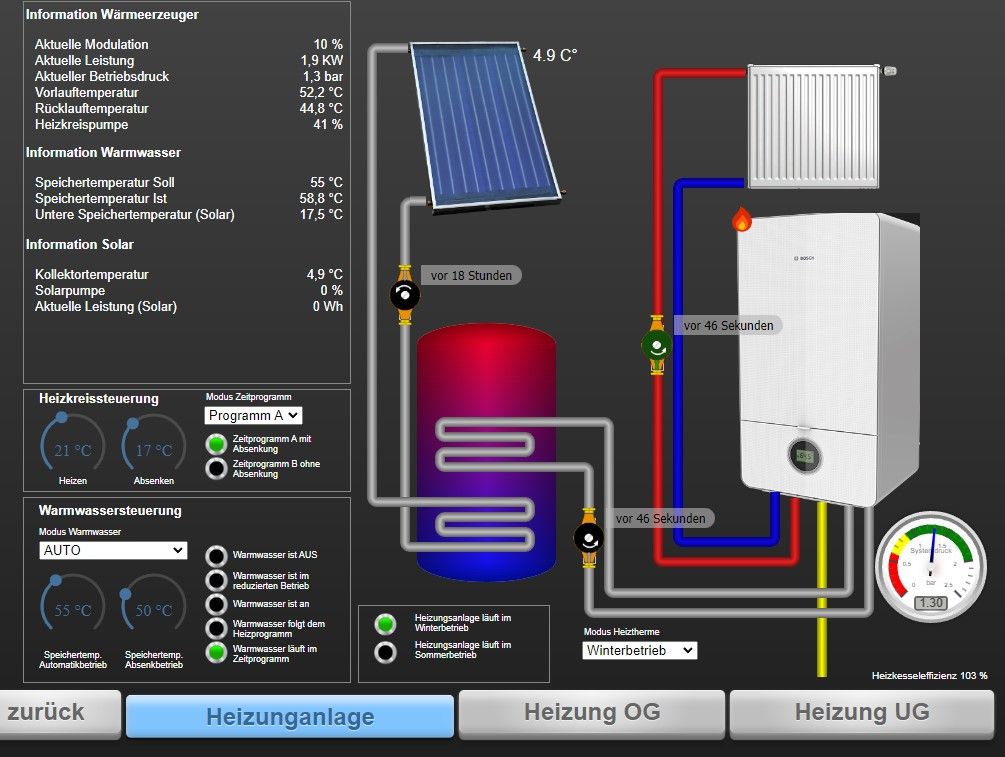The image size is (1005, 757).
Task: Select Zeitprogramm B ohne Absenkung
Action: pos(216,469)
